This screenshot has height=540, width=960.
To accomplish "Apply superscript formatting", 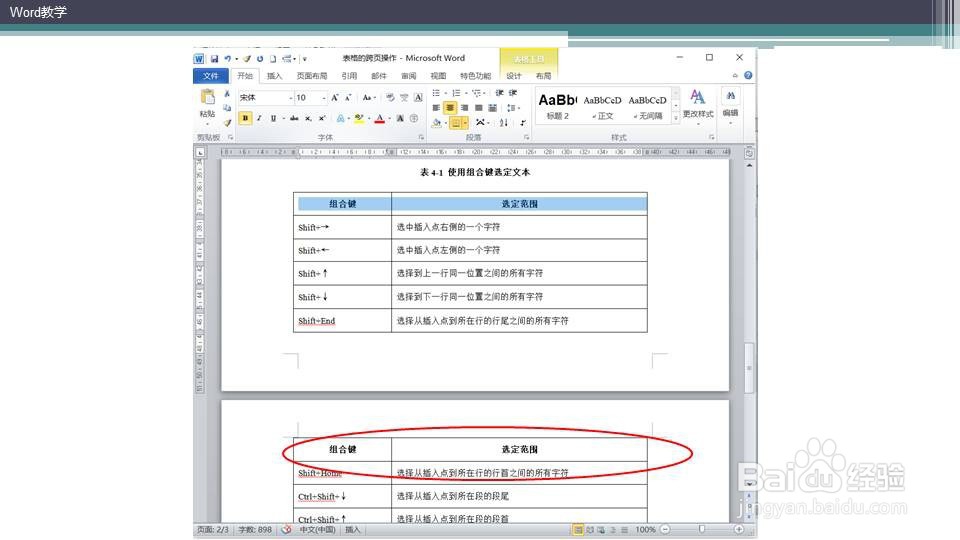I will coord(321,118).
